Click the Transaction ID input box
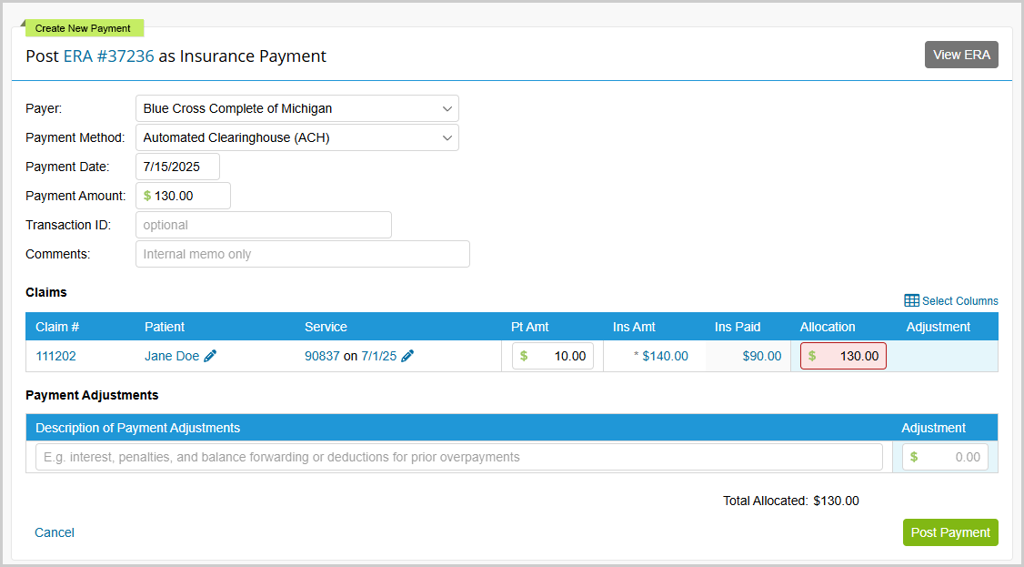Screen dimensions: 1024x567 click(263, 225)
